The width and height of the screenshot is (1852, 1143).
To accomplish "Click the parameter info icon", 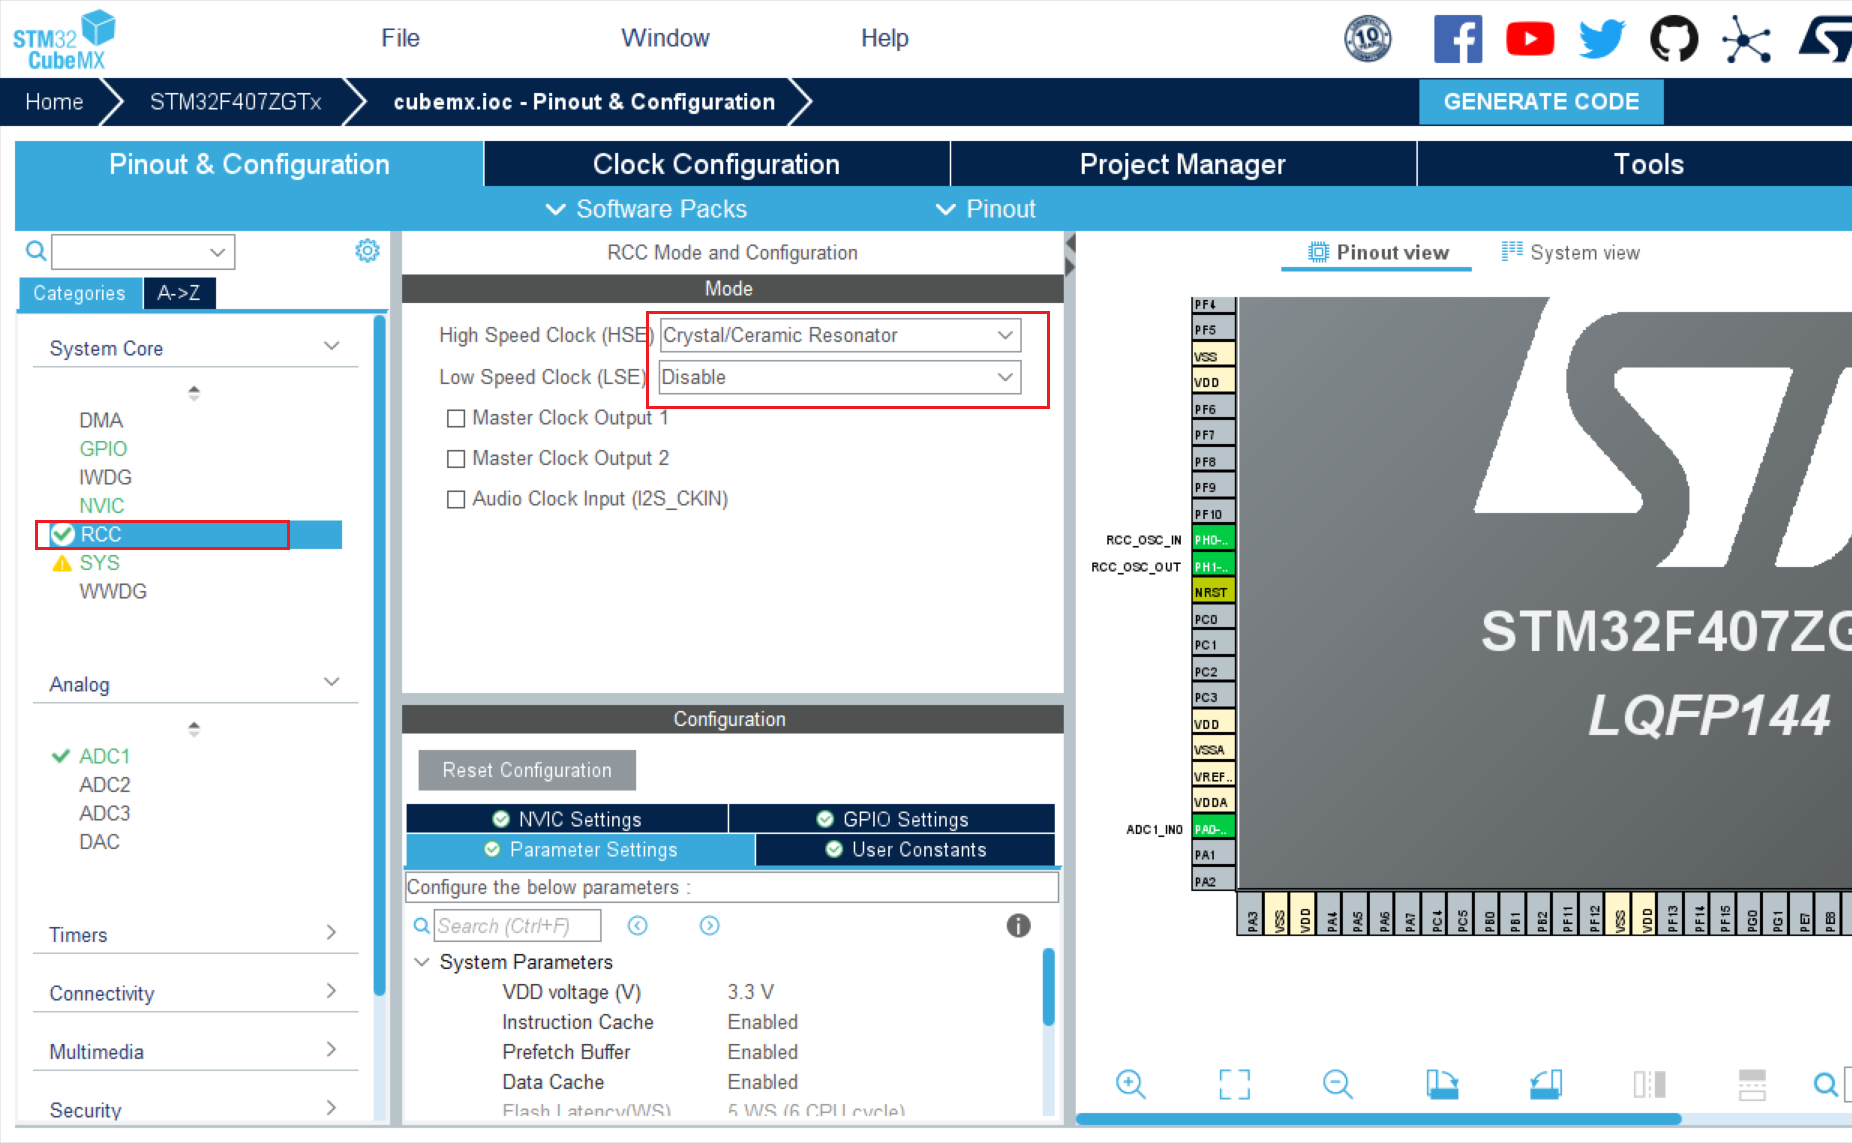I will point(1018,925).
